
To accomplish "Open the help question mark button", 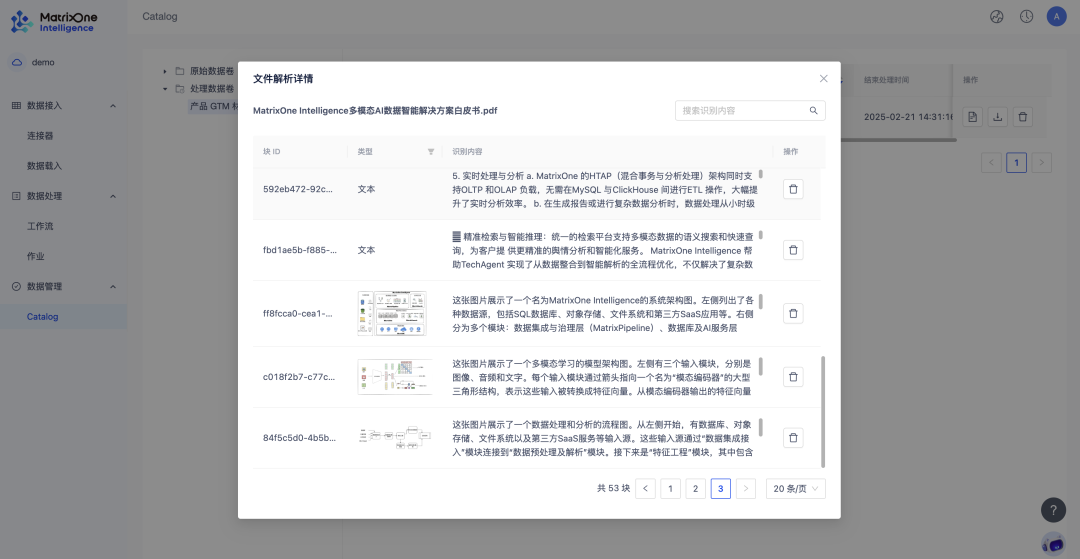I will pyautogui.click(x=1053, y=510).
